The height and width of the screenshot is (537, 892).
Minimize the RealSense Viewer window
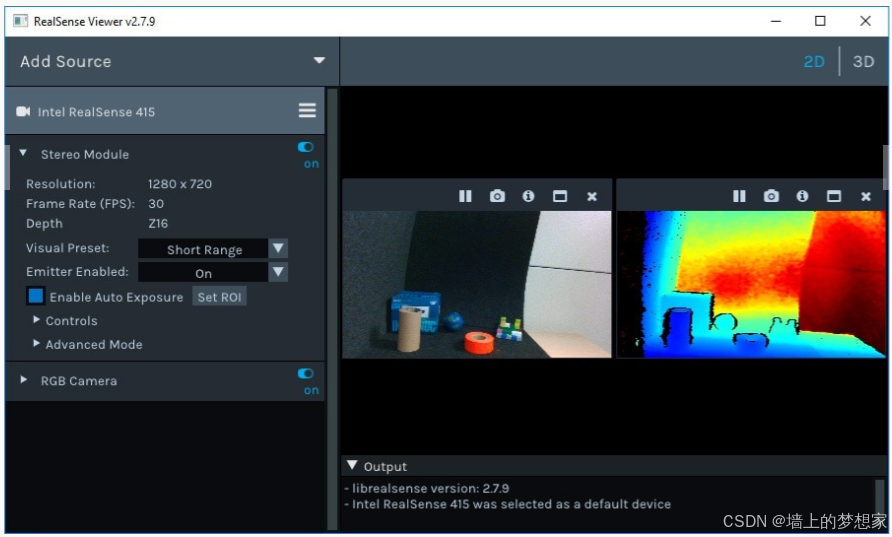coord(775,21)
